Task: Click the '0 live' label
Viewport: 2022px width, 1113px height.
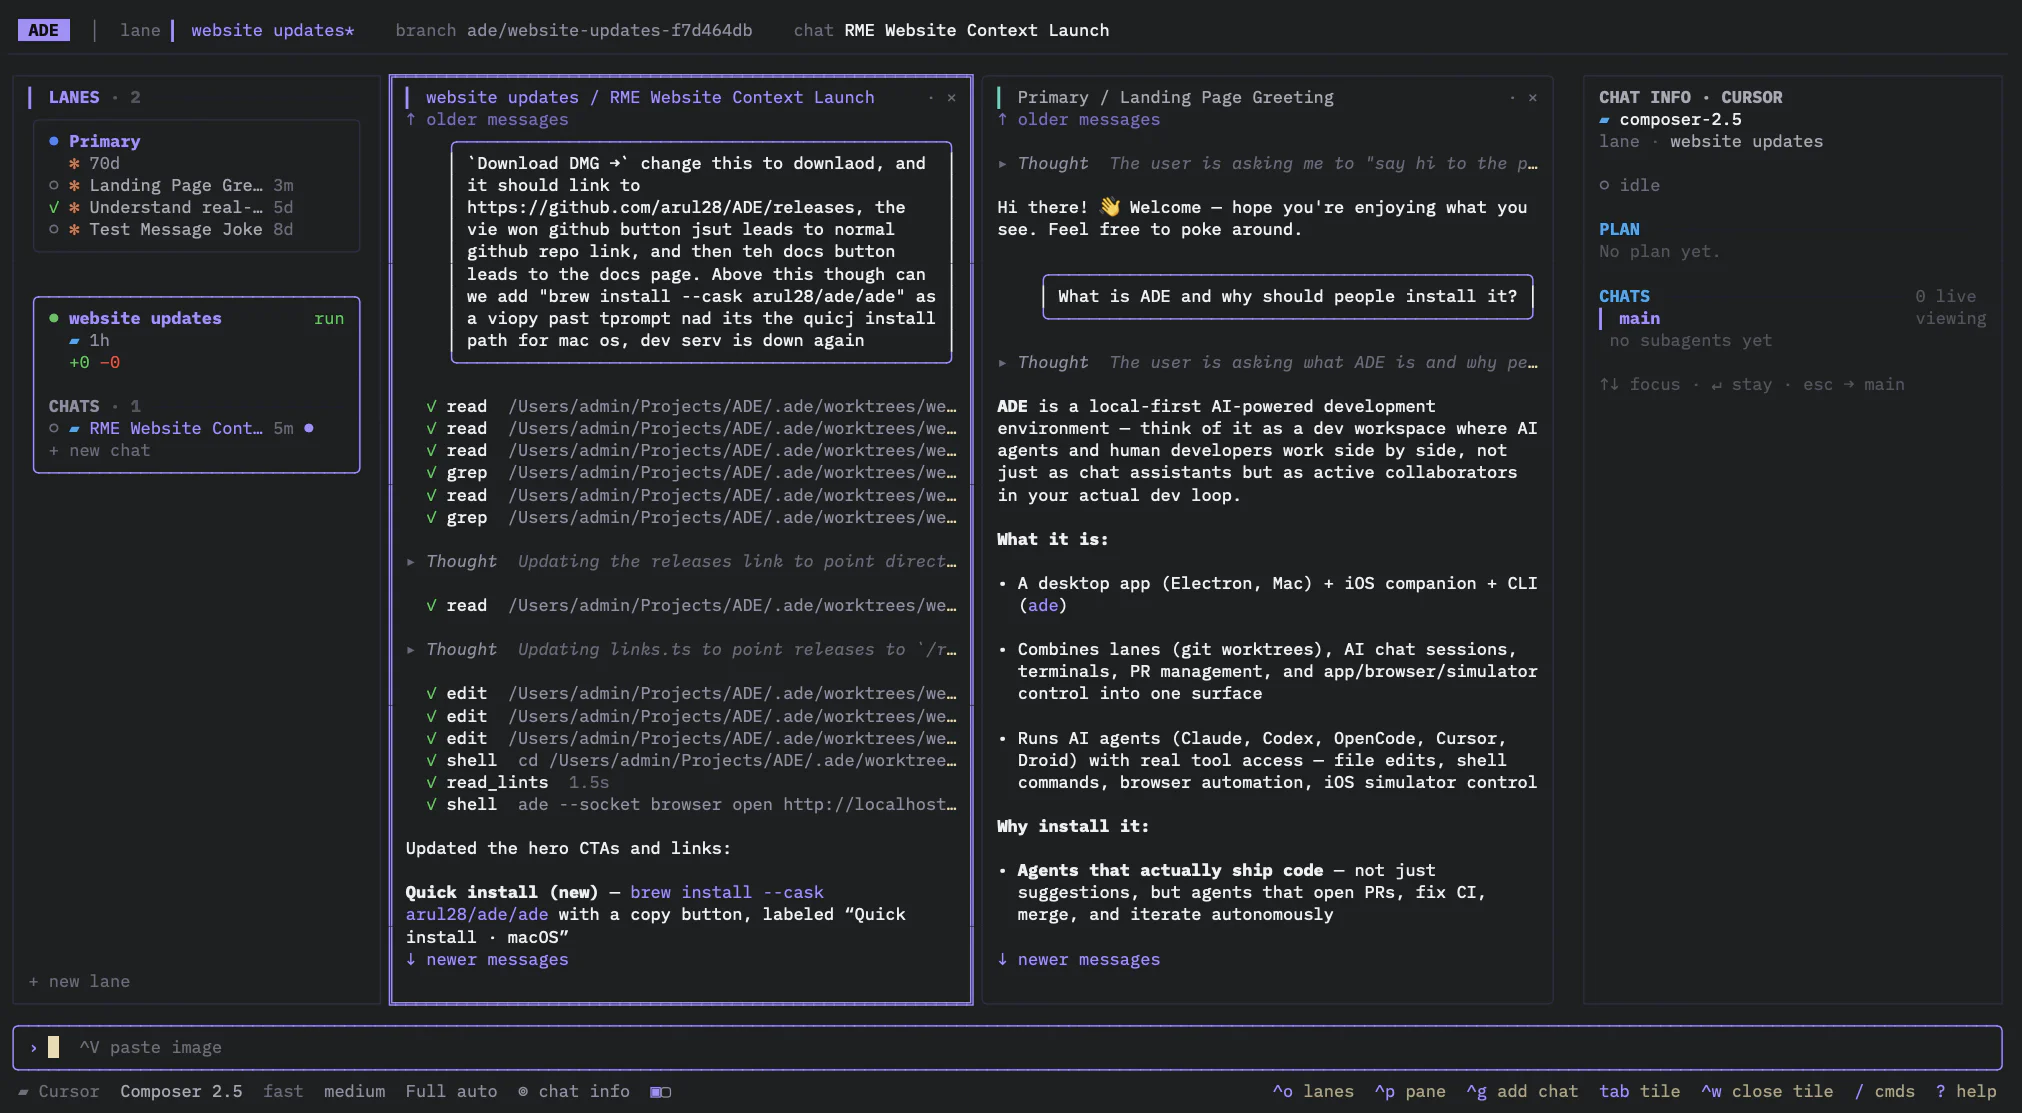Action: tap(1945, 296)
